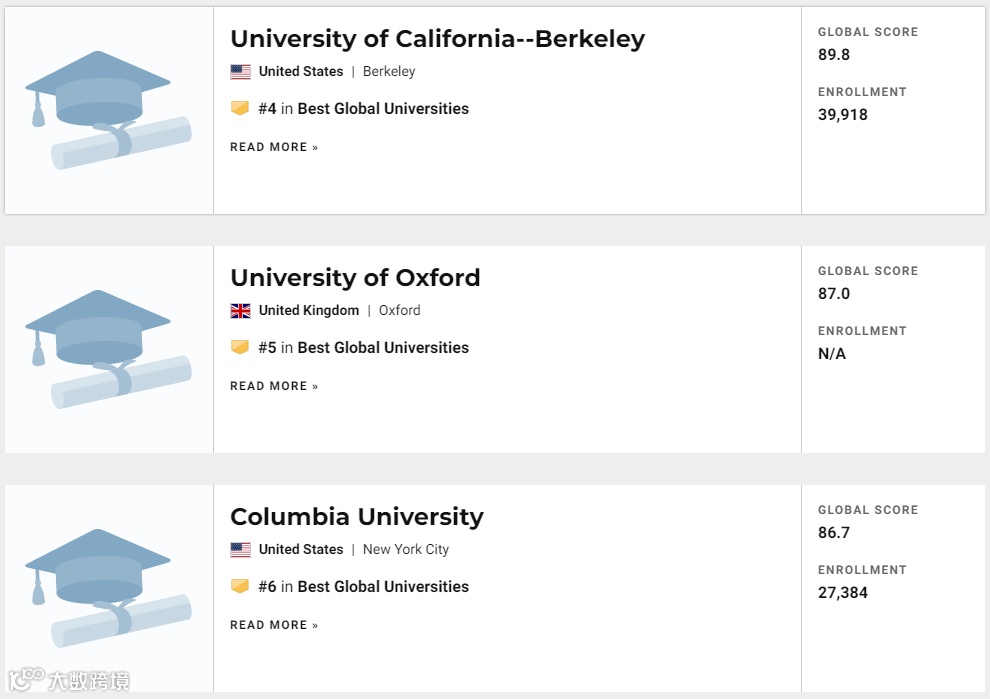The image size is (990, 699).
Task: Click Columbia's enrollment figure 27,384
Action: pyautogui.click(x=843, y=593)
